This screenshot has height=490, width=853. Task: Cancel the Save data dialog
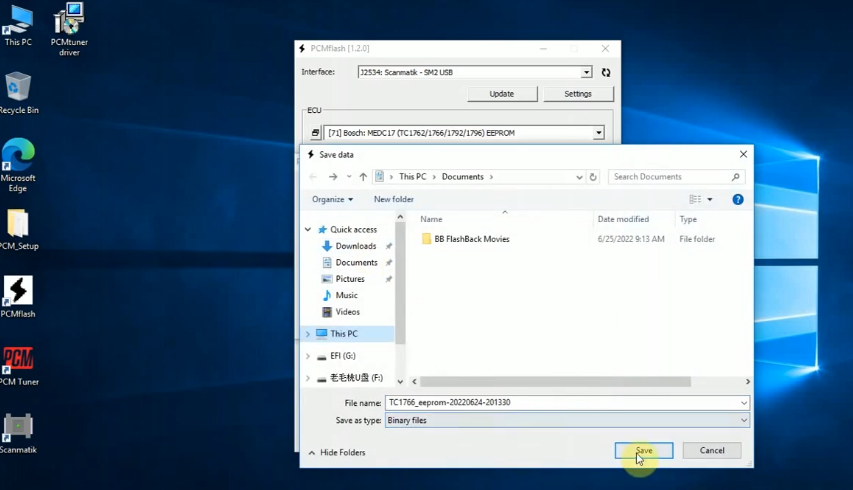712,450
